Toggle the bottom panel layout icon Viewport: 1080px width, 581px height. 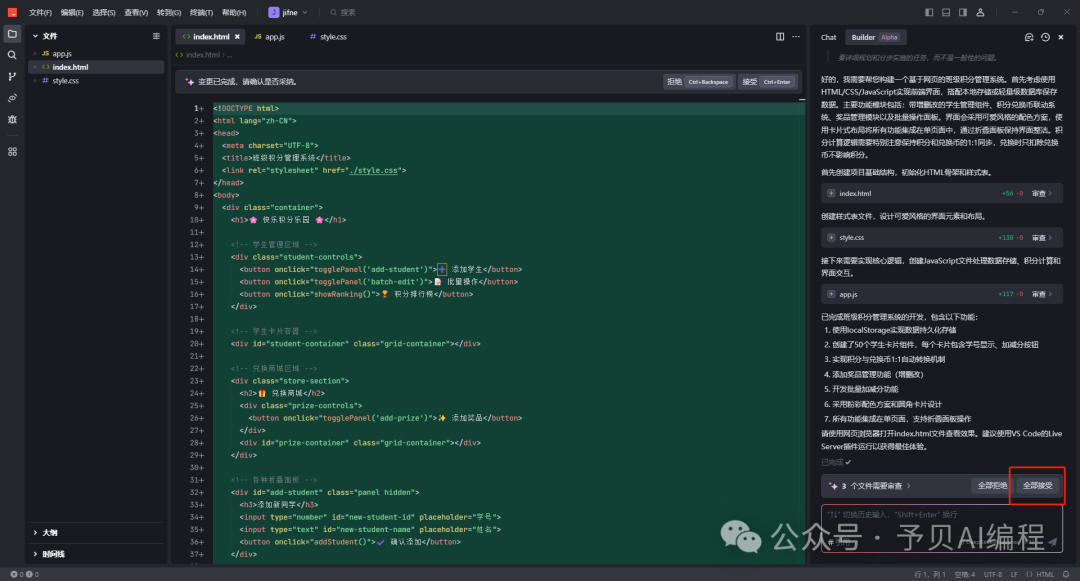click(946, 12)
